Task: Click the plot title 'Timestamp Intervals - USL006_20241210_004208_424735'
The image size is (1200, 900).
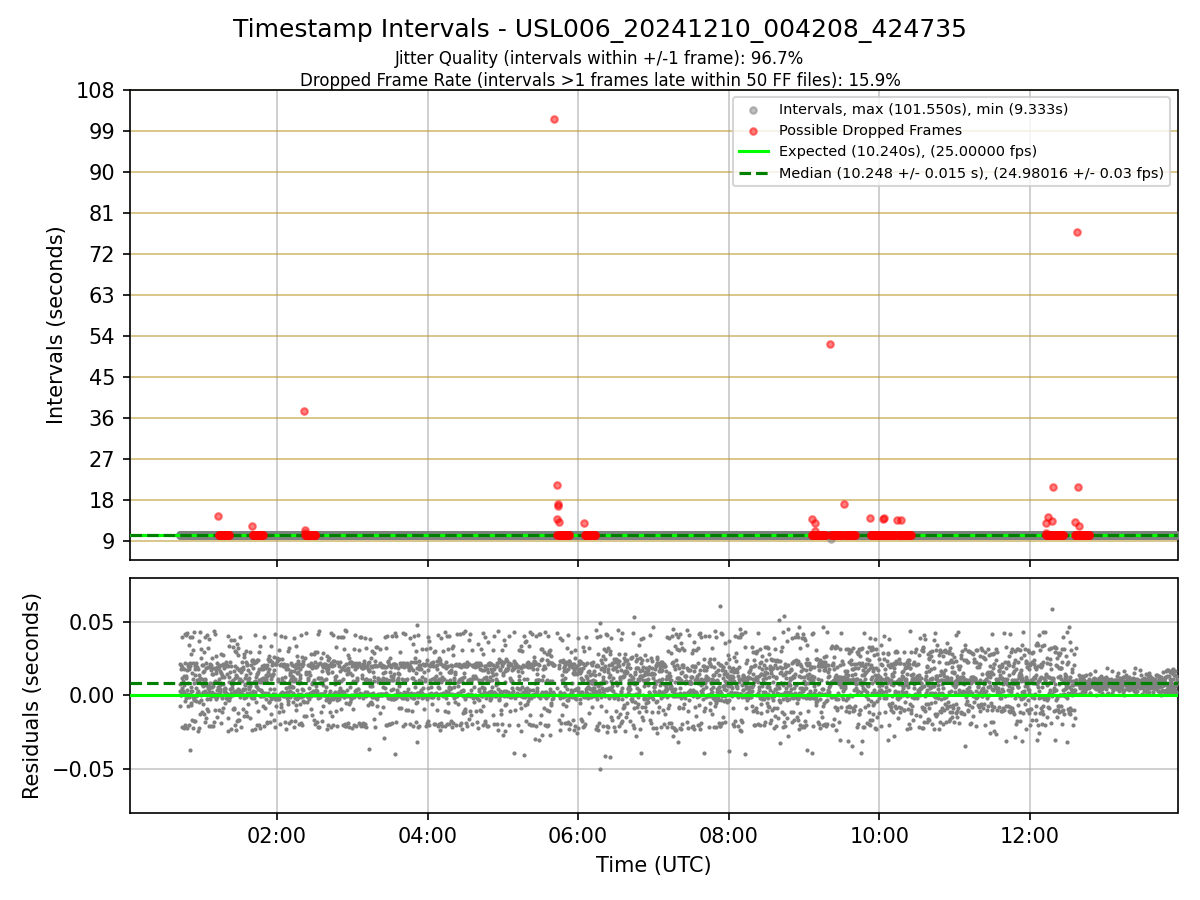Action: 600,29
